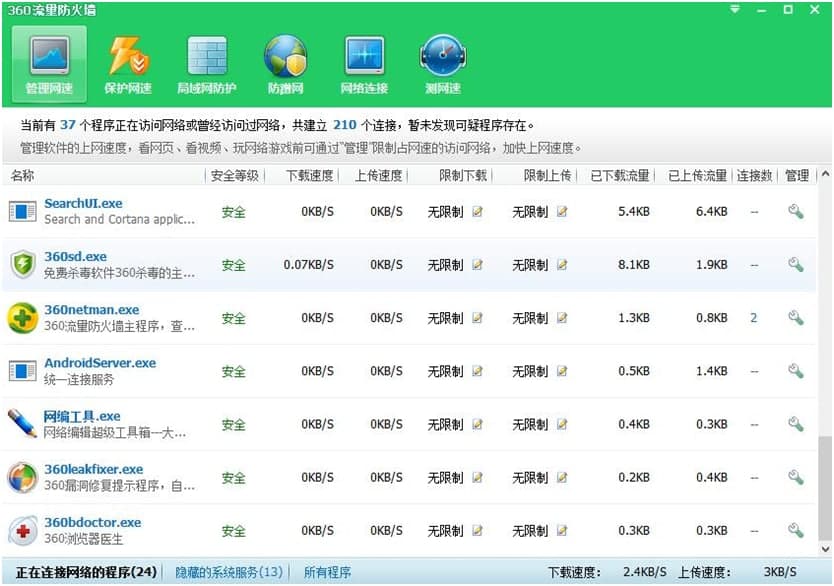
Task: Select 正在连接网络的程序(24) tab
Action: [87, 572]
